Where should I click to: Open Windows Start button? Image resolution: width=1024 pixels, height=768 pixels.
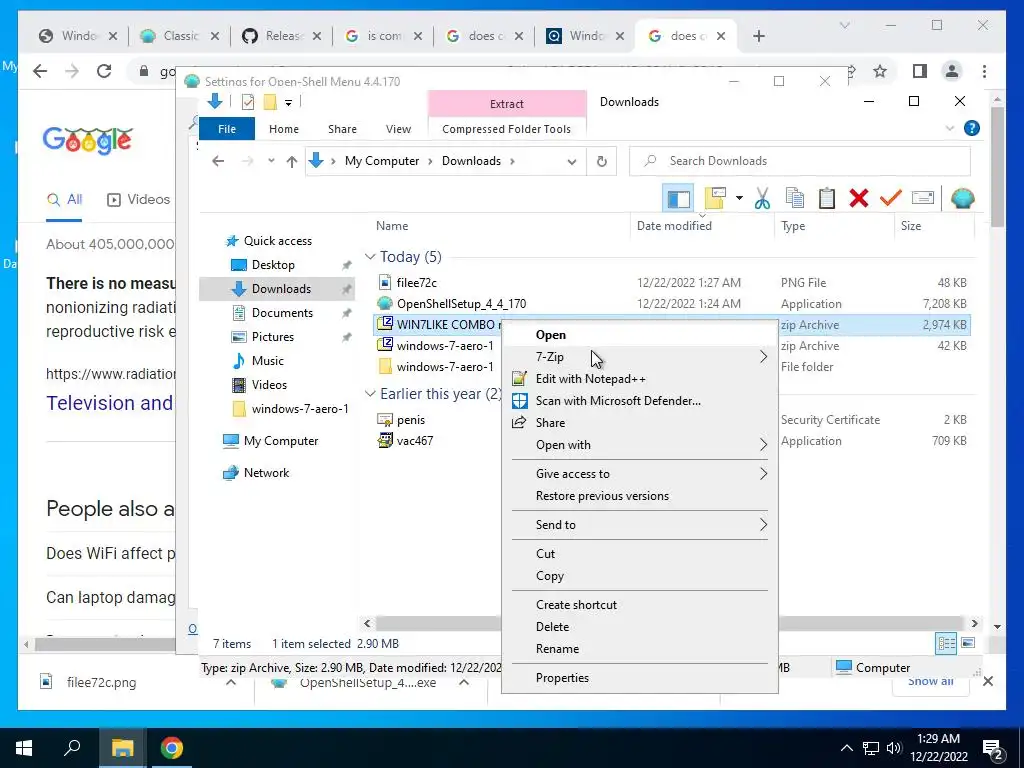(x=24, y=748)
